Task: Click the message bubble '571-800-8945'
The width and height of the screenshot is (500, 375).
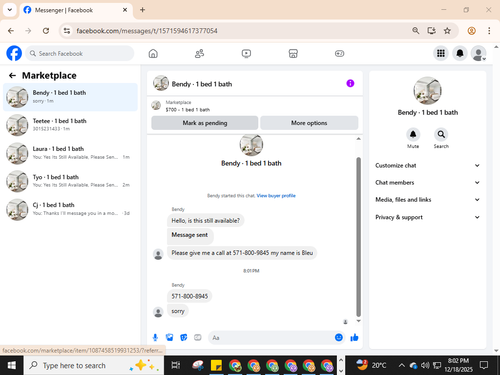Action: coord(189,296)
